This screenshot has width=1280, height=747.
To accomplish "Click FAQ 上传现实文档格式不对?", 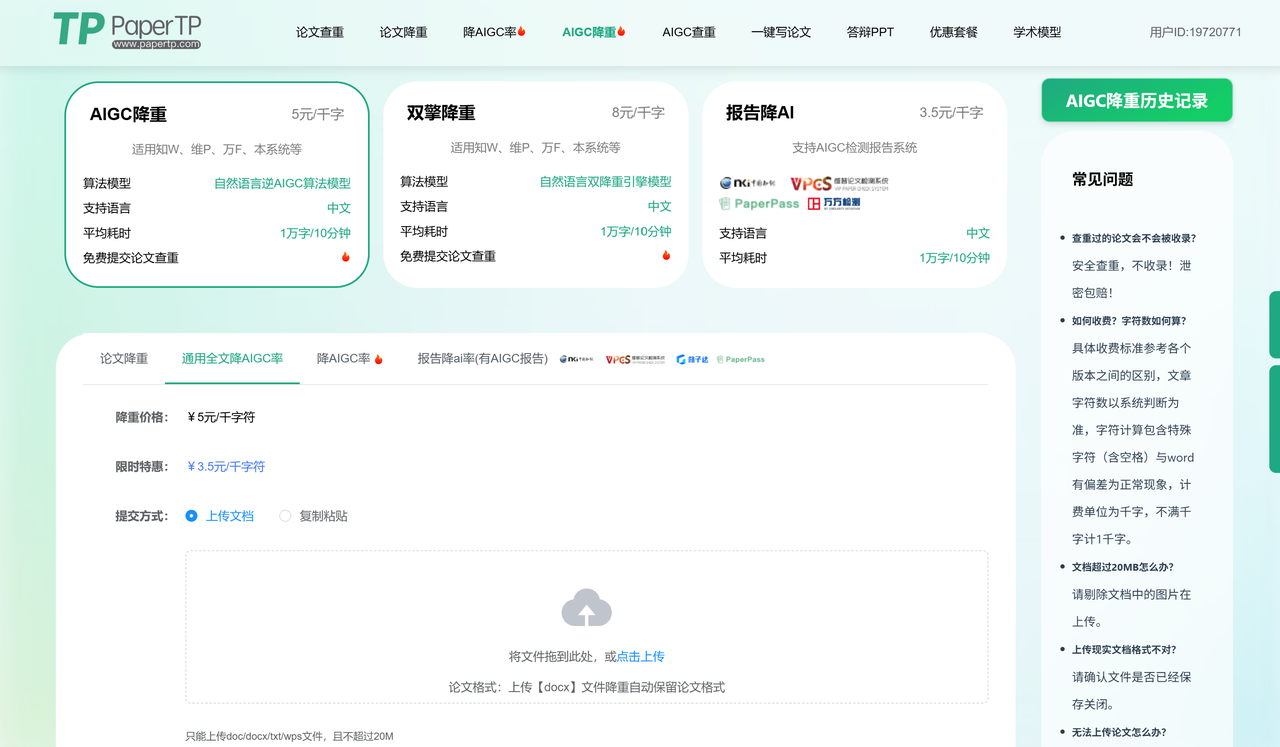I will (x=1126, y=649).
